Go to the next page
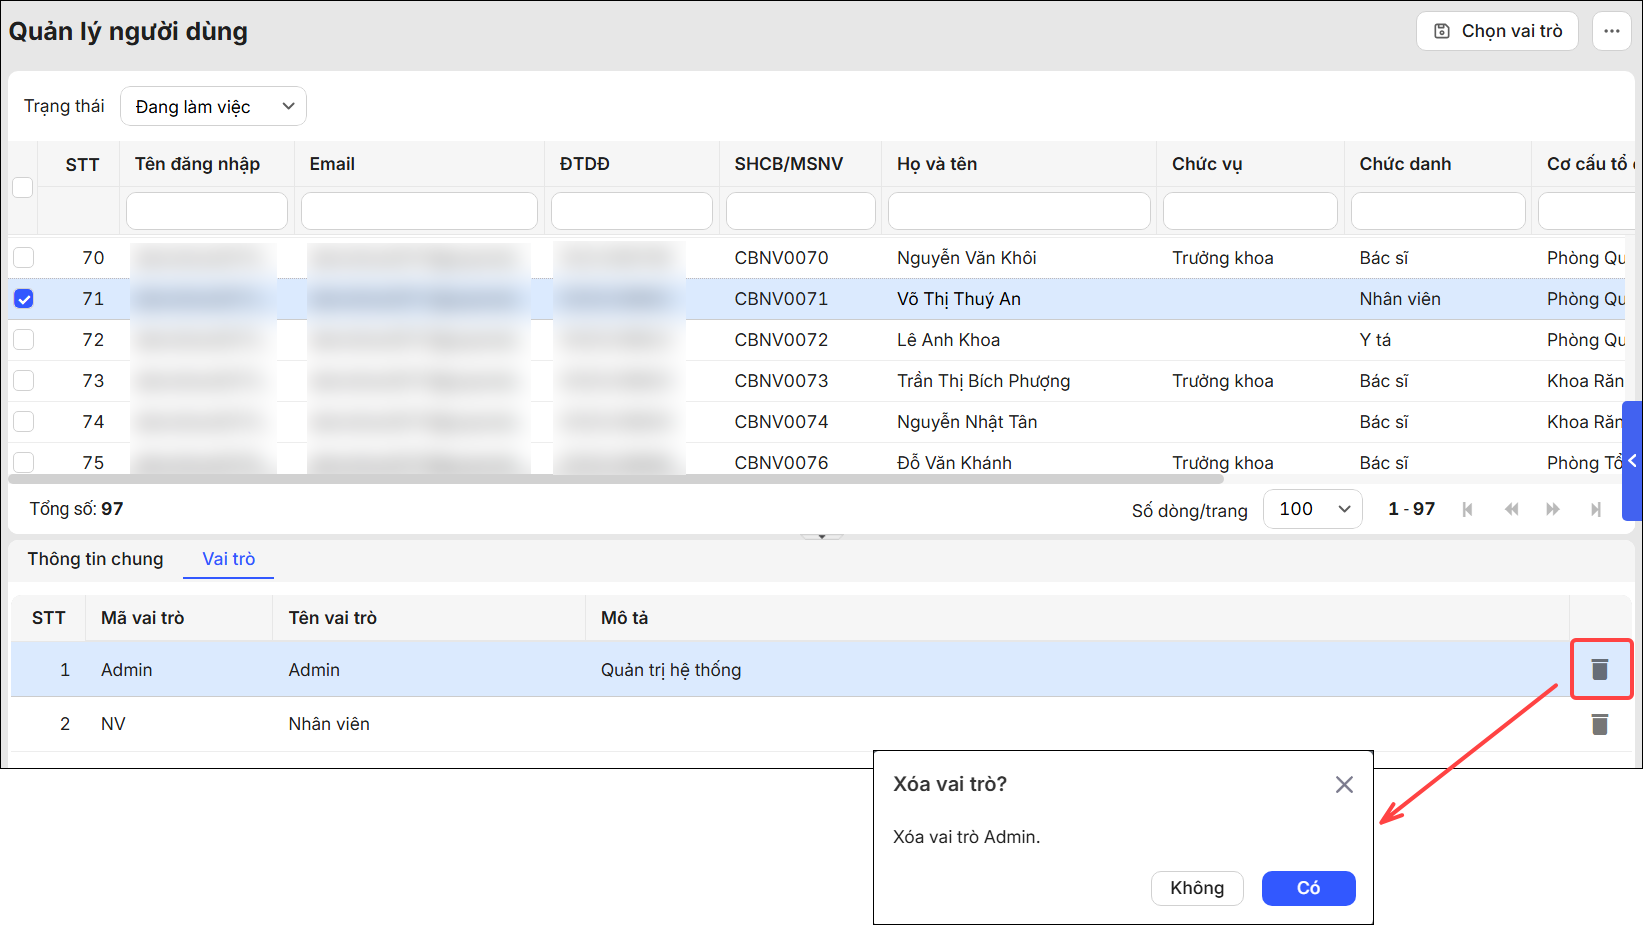Image resolution: width=1643 pixels, height=944 pixels. coord(1553,509)
